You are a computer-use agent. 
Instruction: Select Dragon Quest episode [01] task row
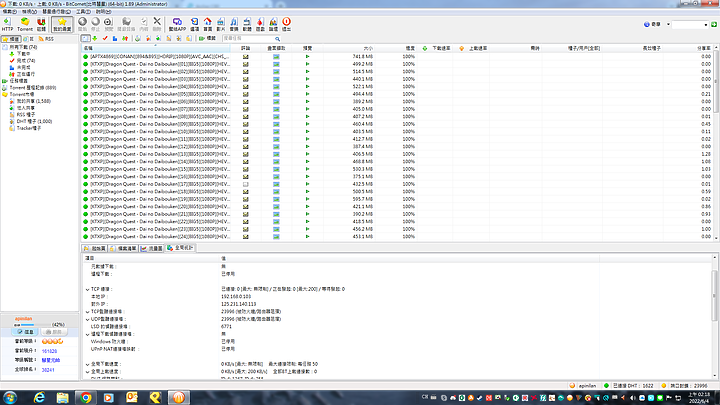click(397, 64)
